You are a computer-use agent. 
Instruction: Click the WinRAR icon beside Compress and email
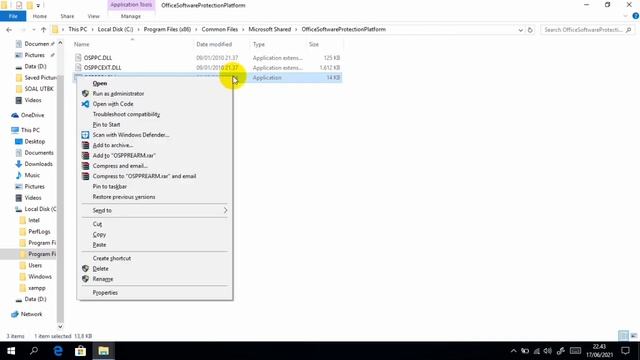[85, 166]
